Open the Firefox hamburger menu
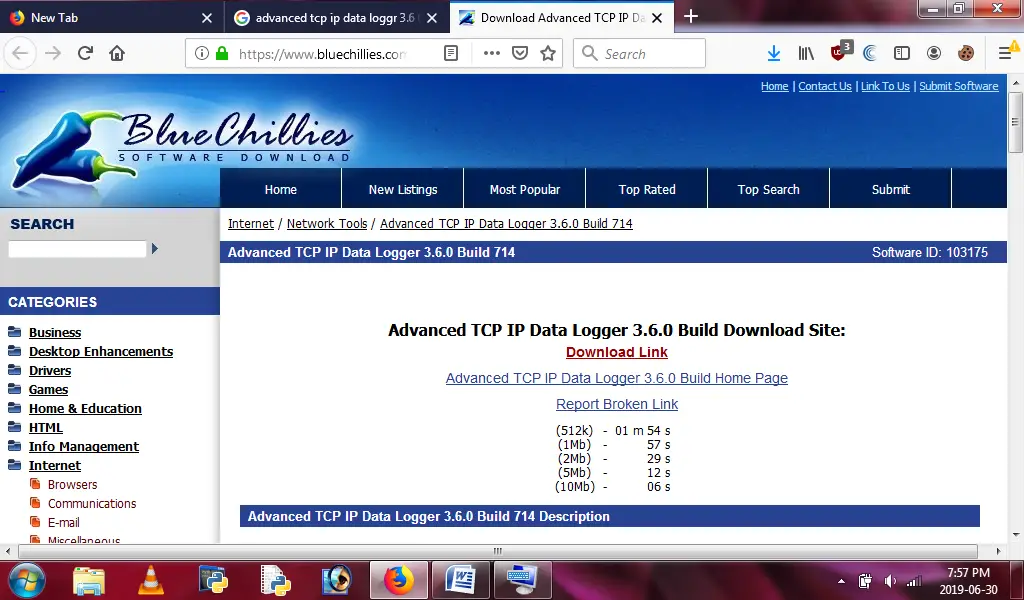The width and height of the screenshot is (1024, 600). [x=1007, y=52]
